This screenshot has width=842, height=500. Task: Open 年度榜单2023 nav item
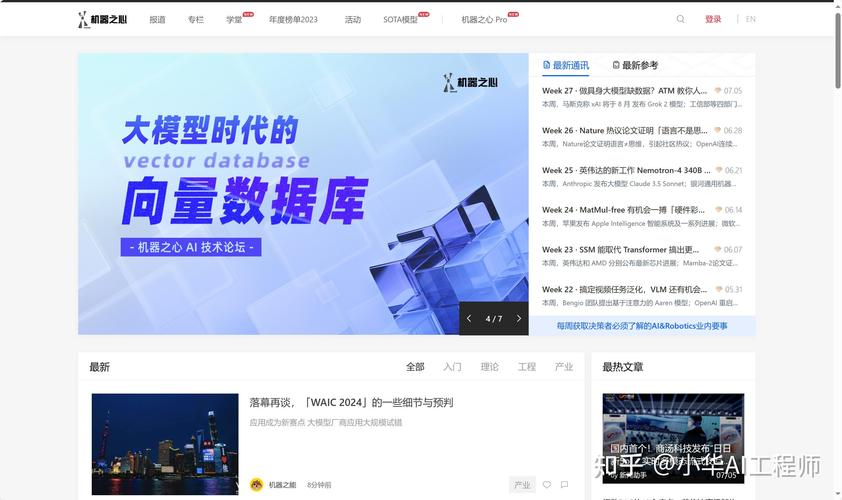pos(293,19)
